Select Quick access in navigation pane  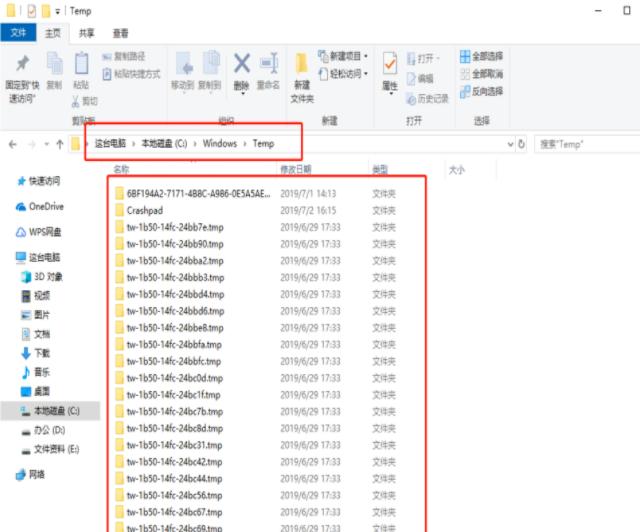click(x=39, y=181)
